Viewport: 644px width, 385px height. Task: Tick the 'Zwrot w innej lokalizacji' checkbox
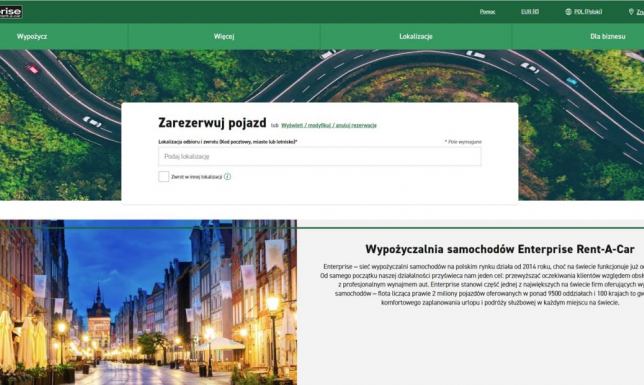pyautogui.click(x=163, y=176)
